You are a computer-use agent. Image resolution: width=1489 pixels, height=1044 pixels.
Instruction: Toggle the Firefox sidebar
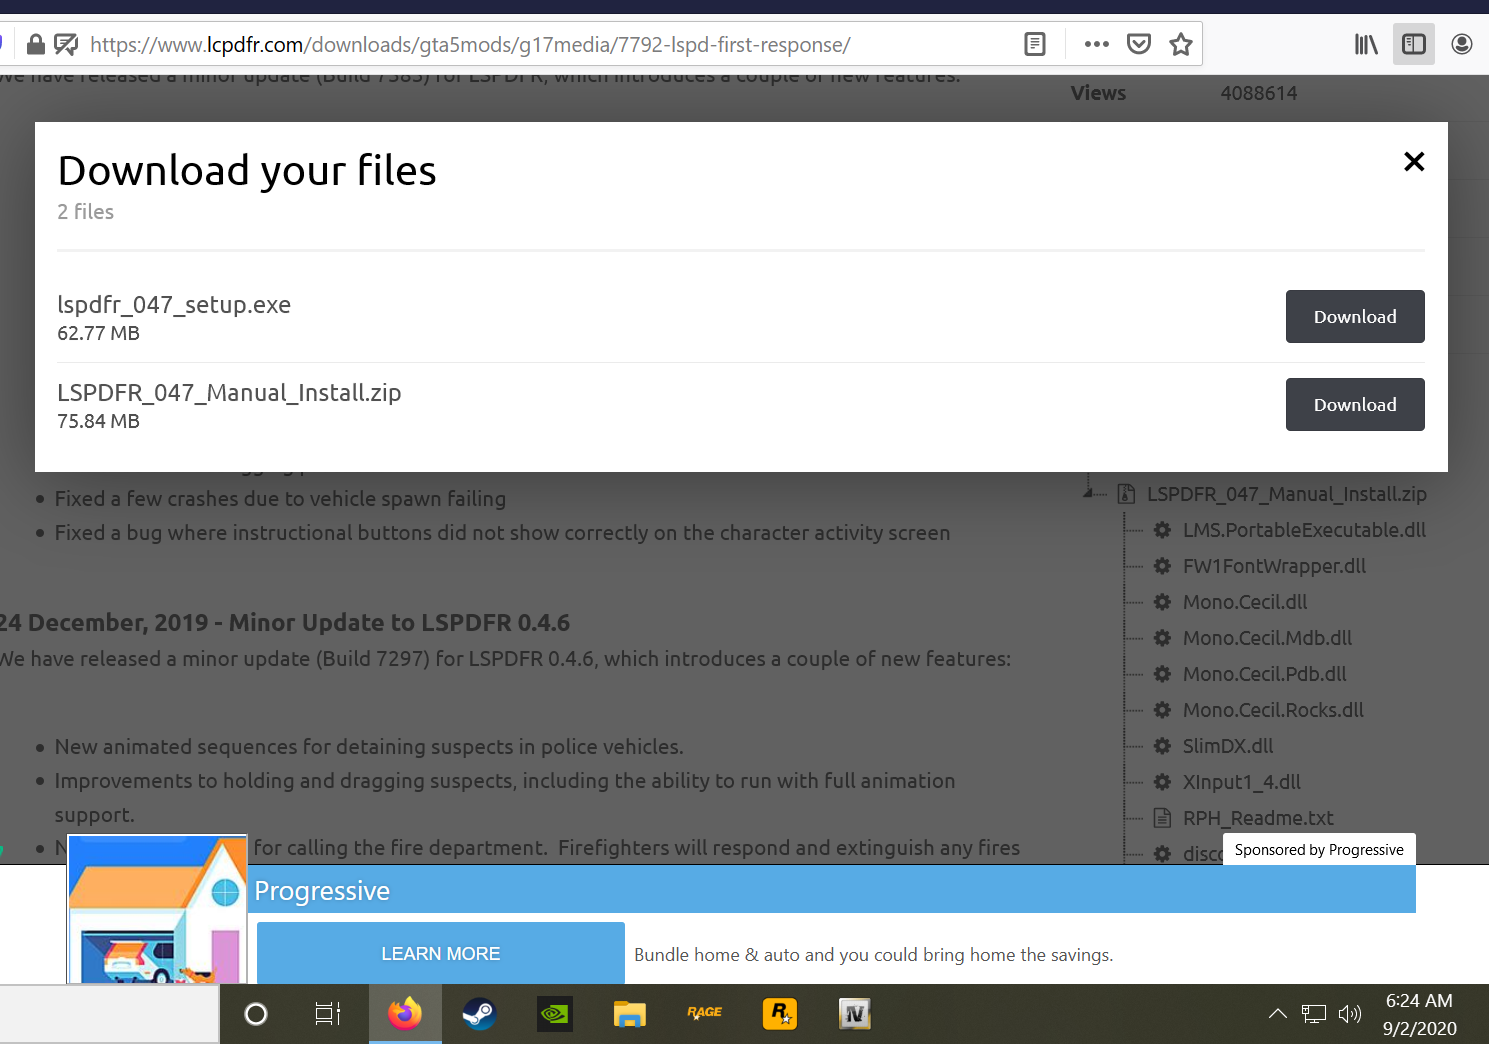coord(1414,44)
